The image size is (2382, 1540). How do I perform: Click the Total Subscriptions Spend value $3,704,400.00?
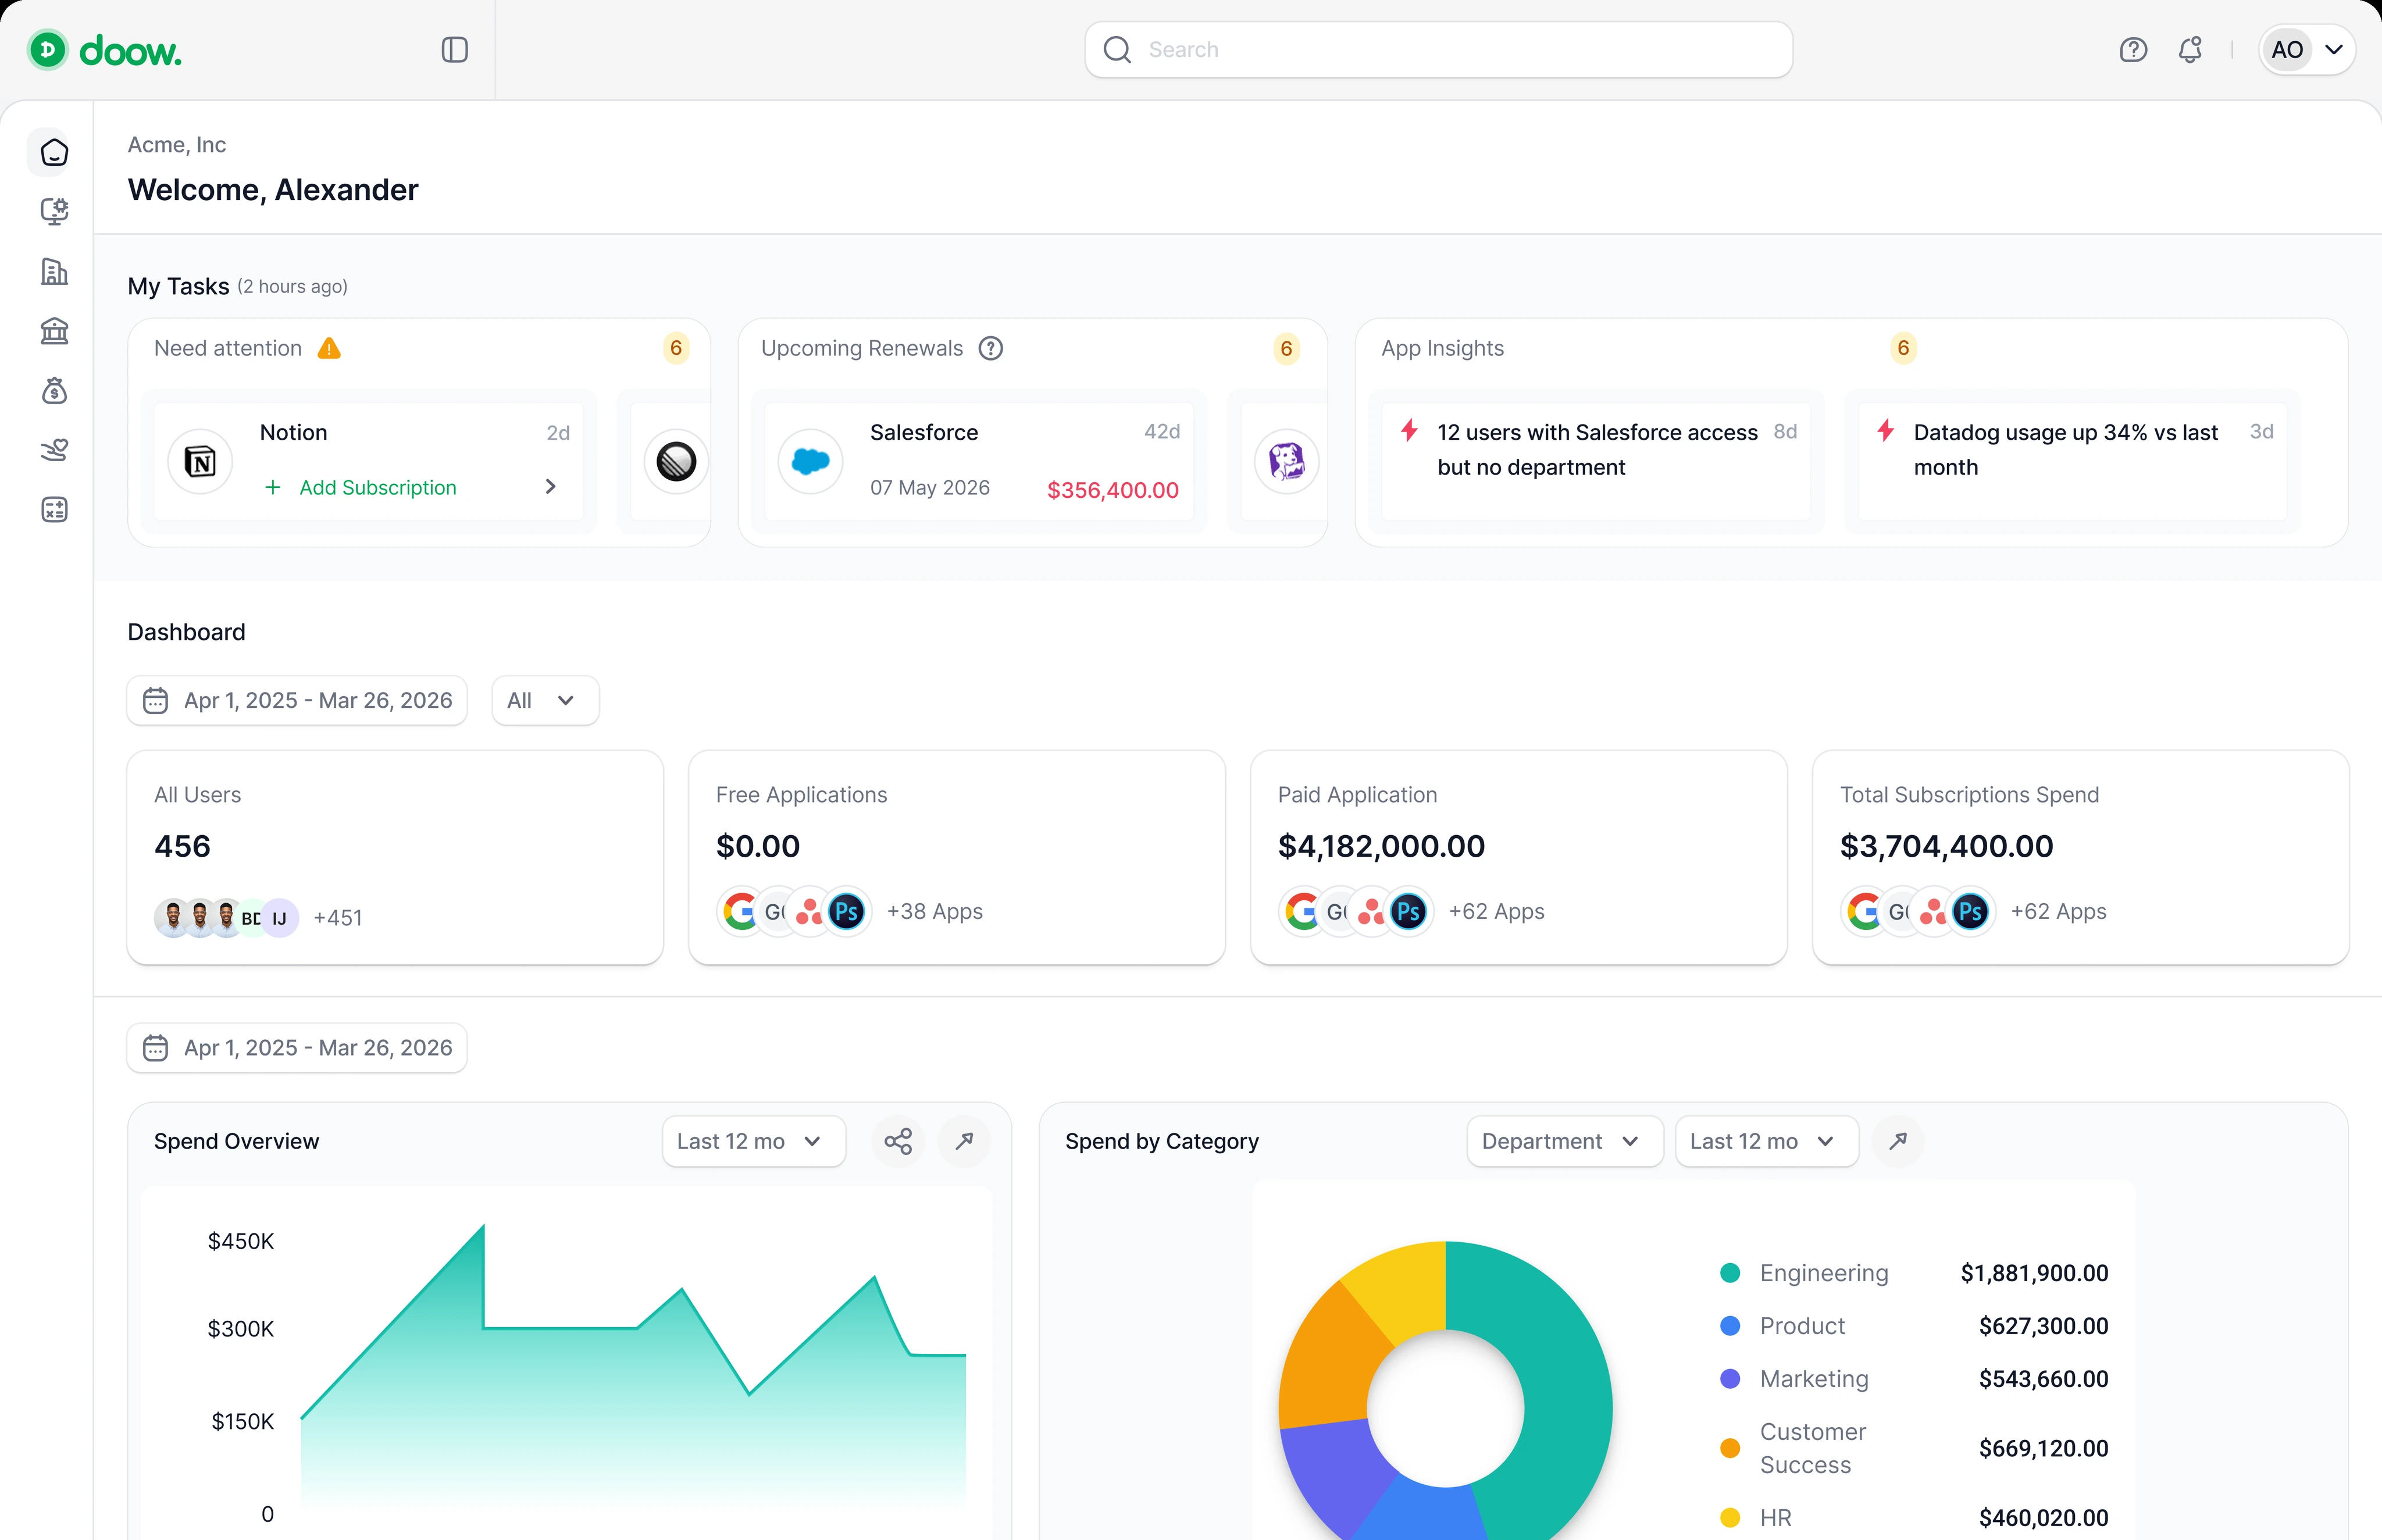(1947, 846)
